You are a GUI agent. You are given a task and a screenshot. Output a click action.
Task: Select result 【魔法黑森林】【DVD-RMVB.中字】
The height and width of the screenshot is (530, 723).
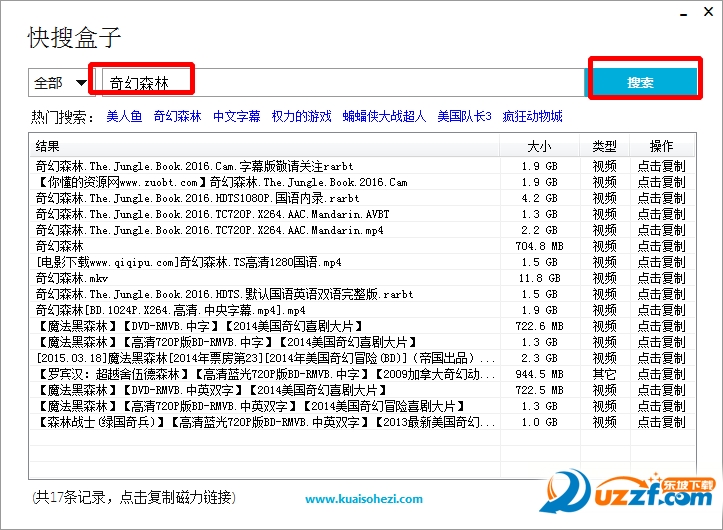200,326
